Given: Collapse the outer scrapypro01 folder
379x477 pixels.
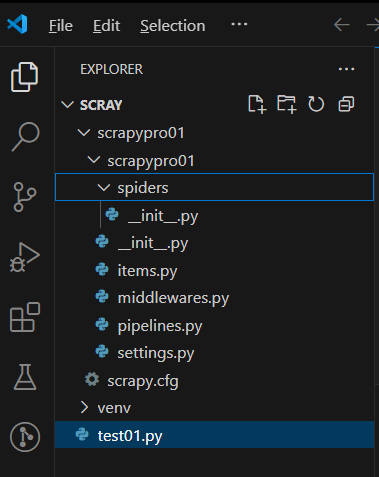Looking at the screenshot, I should point(84,133).
